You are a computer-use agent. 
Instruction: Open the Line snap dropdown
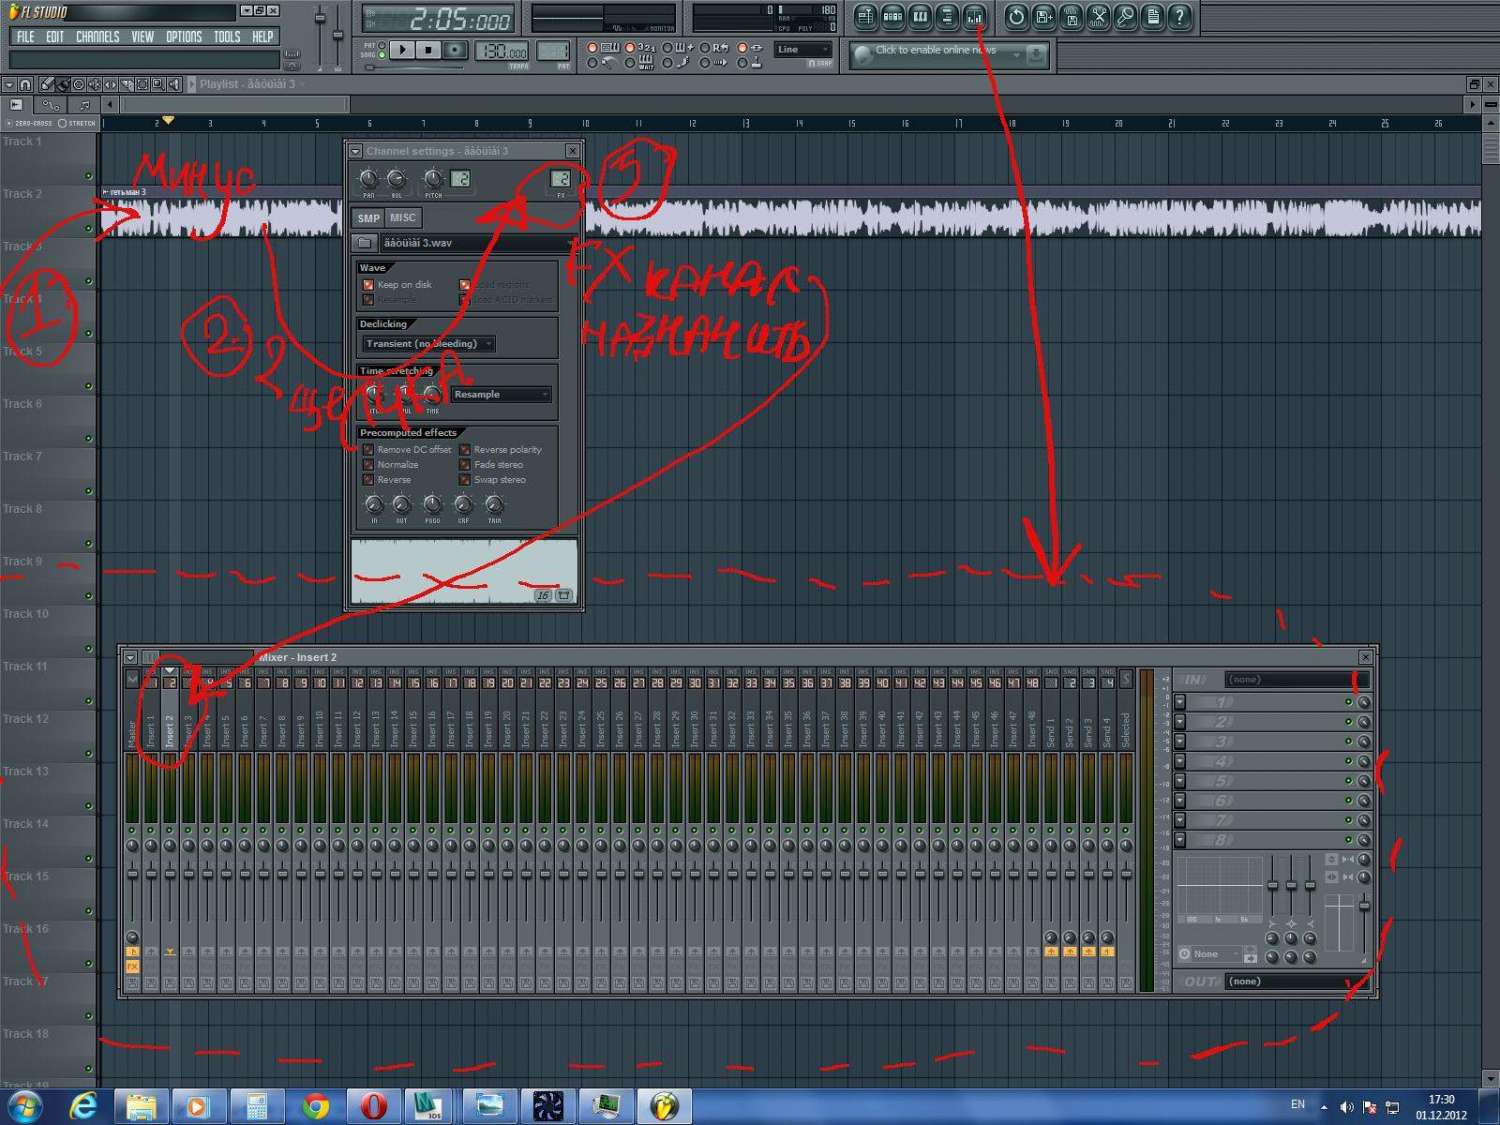[x=803, y=49]
